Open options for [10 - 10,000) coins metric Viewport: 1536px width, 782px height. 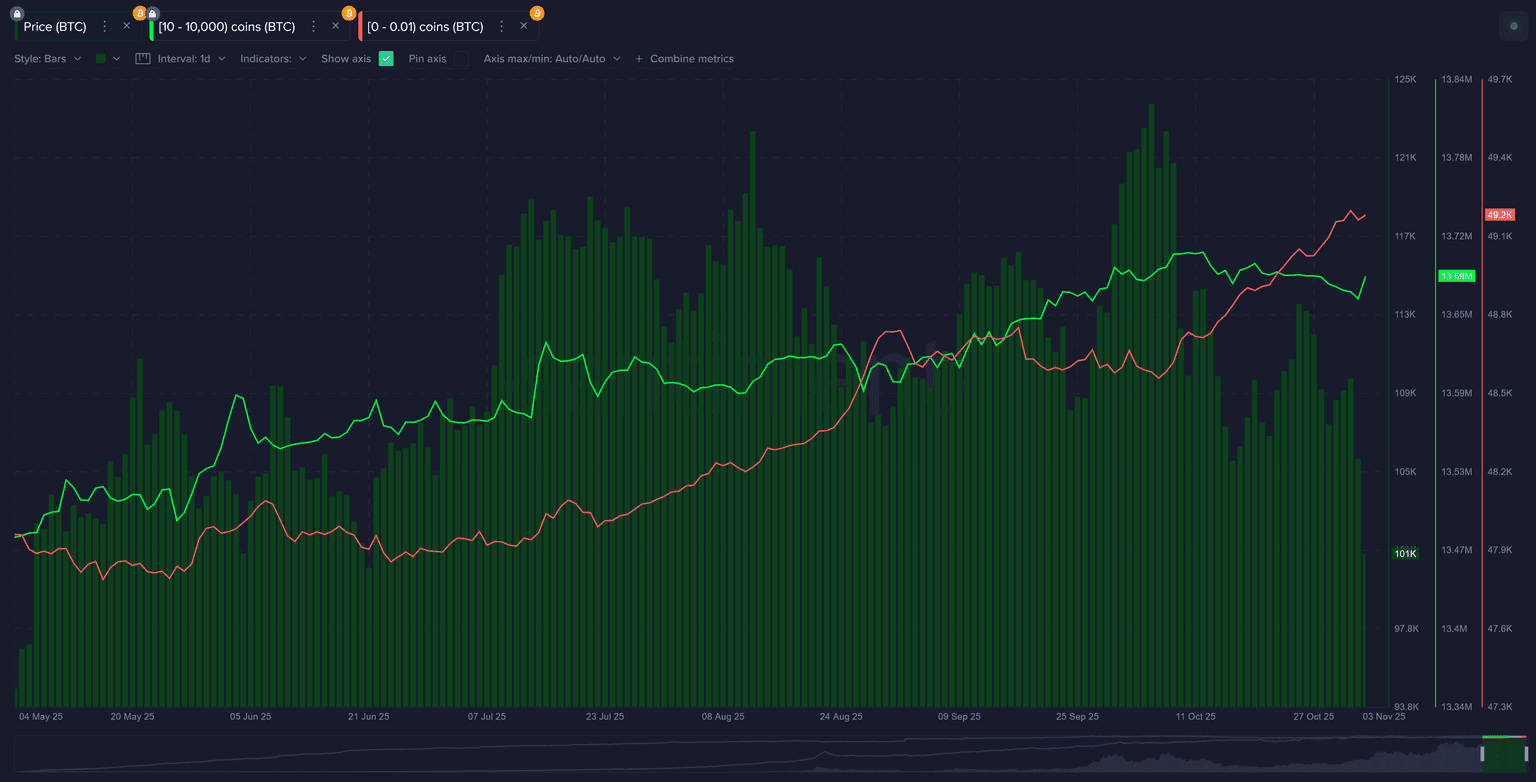coord(314,27)
